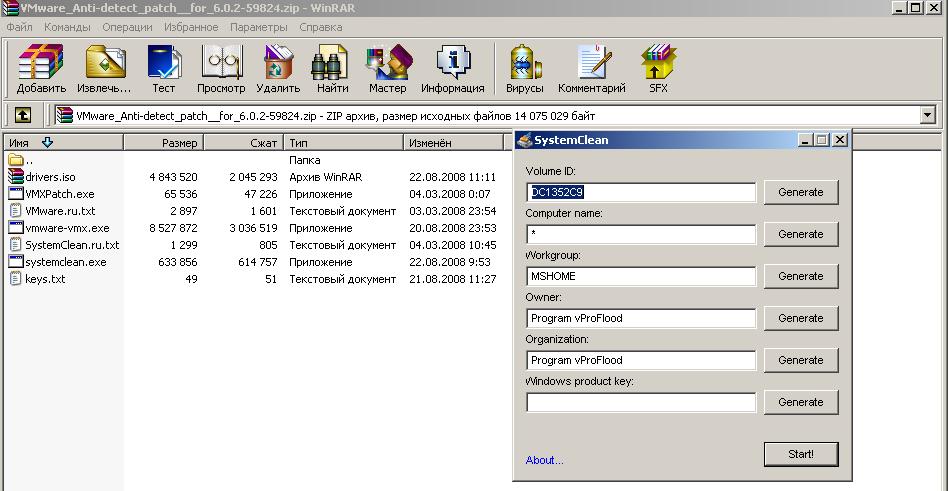Generate a Computer name
Viewport: 948px width, 491px height.
point(801,234)
